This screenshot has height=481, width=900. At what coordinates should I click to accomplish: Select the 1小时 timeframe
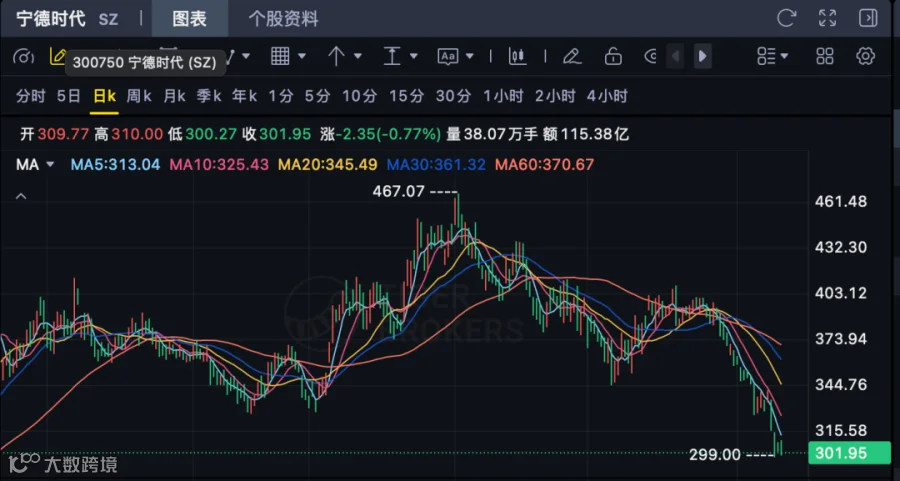coord(503,96)
